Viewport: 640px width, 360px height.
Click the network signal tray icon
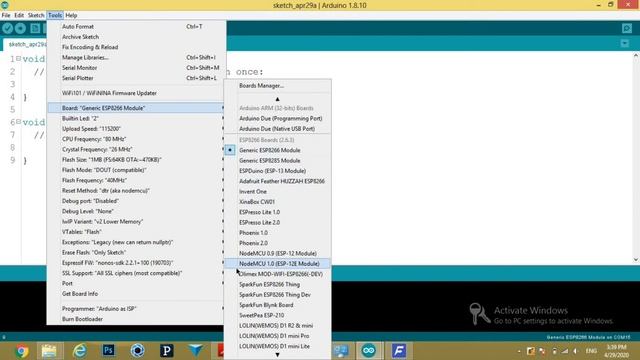(x=565, y=351)
